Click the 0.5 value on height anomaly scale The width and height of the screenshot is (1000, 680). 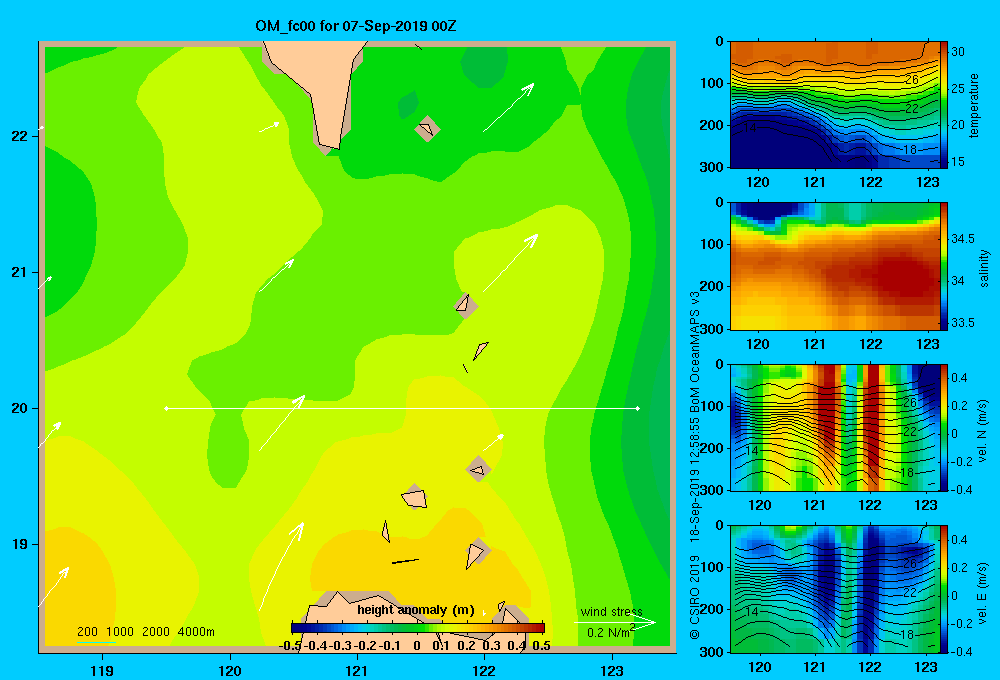pyautogui.click(x=541, y=646)
